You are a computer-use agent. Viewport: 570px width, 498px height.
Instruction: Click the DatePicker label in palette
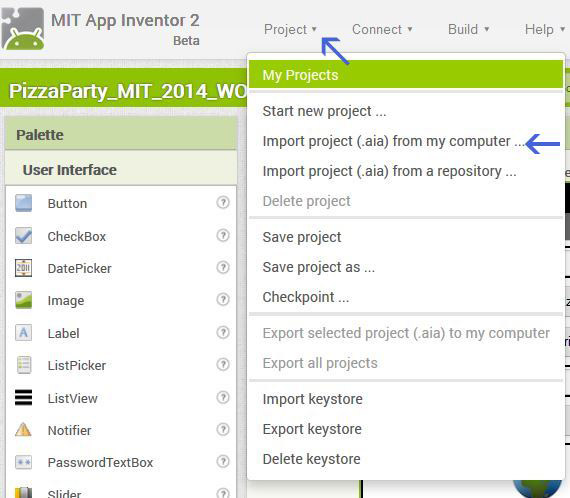(x=80, y=269)
